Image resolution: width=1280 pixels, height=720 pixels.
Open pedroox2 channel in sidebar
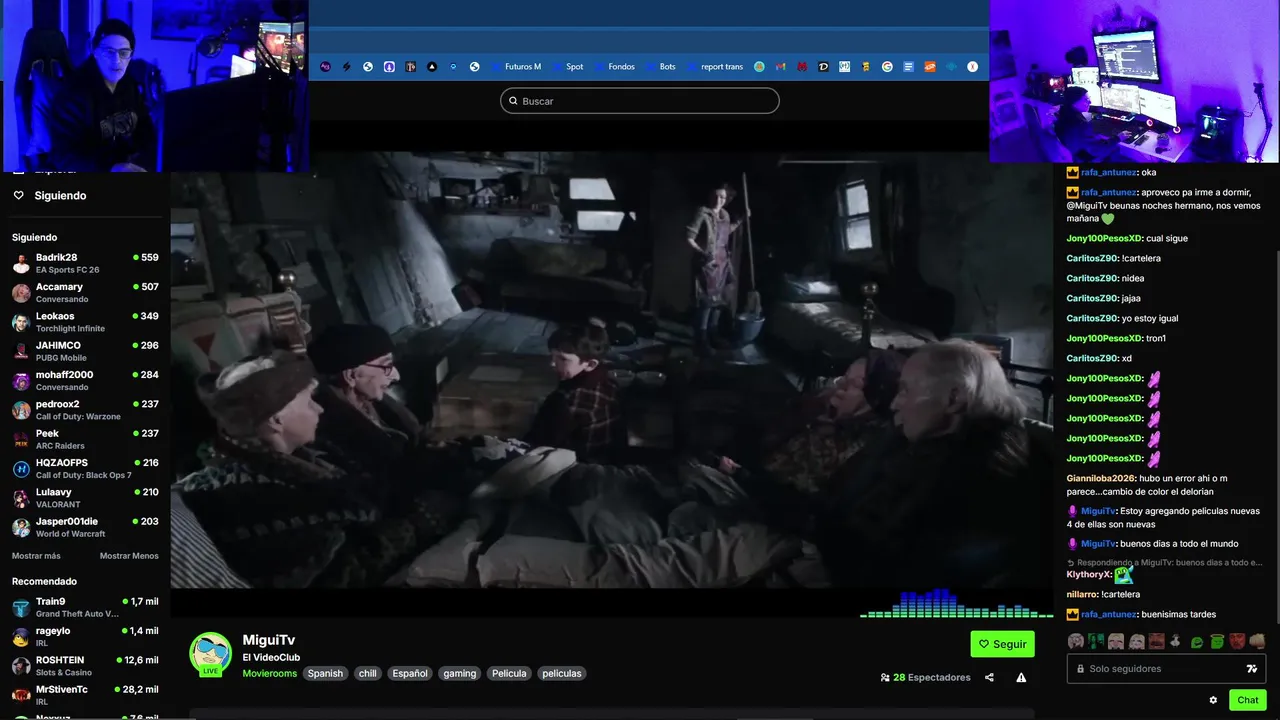(85, 410)
